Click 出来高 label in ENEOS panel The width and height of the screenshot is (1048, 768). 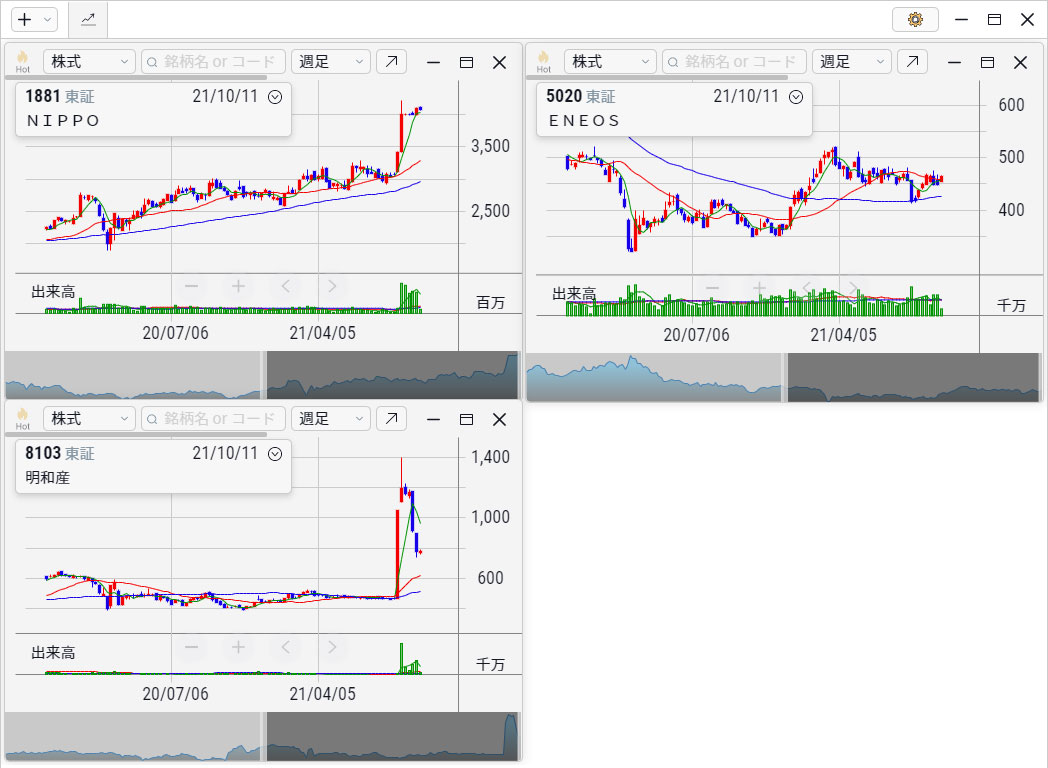point(574,293)
